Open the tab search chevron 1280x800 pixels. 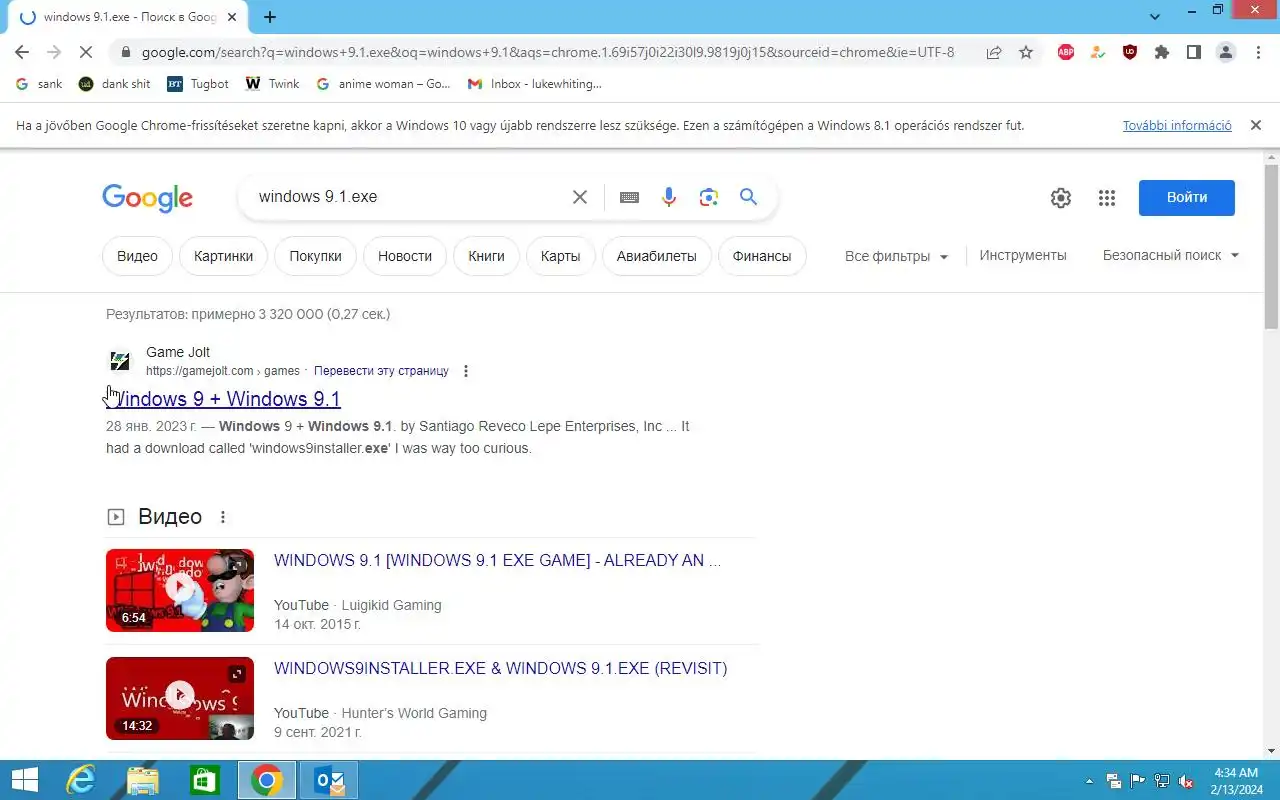(1155, 17)
